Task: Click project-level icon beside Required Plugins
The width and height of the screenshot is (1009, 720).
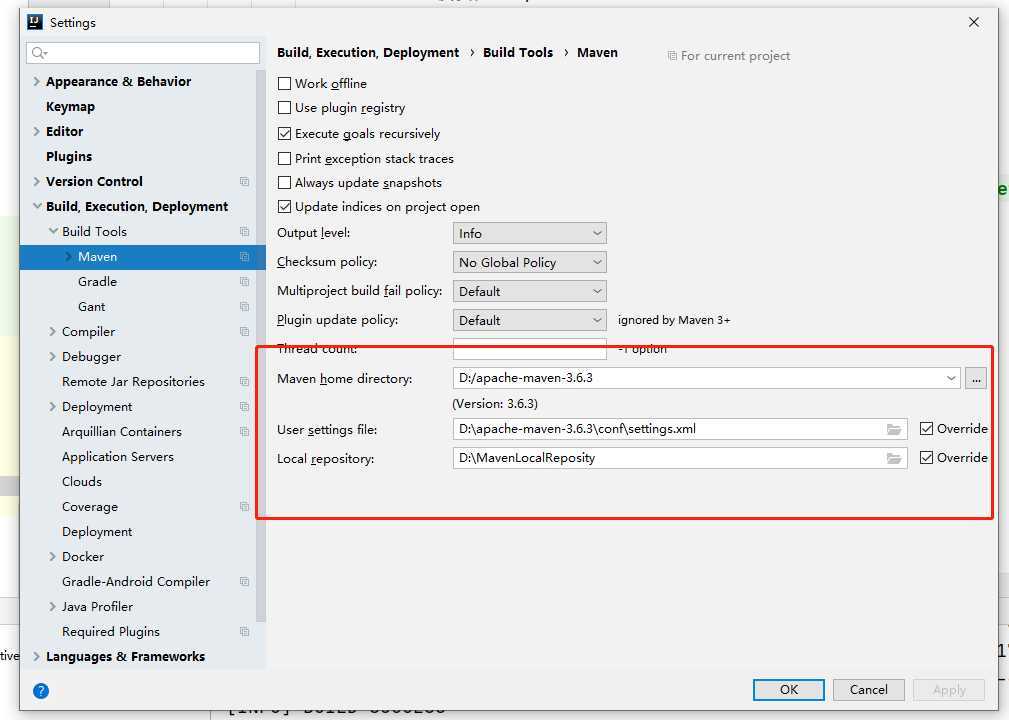Action: tap(245, 632)
